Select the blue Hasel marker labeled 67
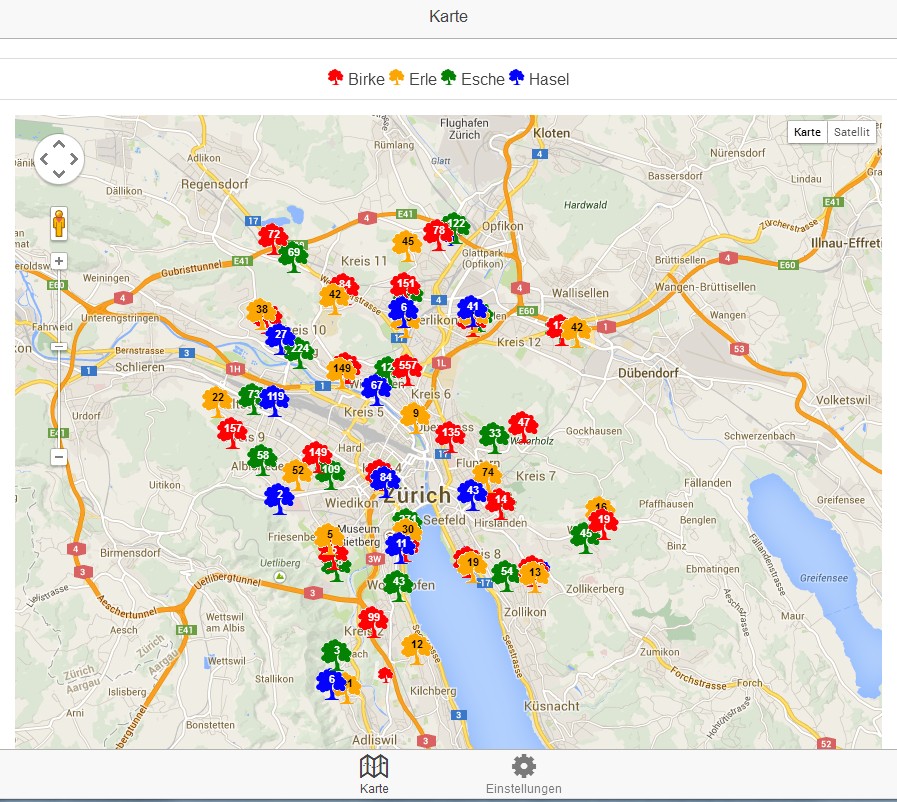Image resolution: width=897 pixels, height=802 pixels. [376, 389]
